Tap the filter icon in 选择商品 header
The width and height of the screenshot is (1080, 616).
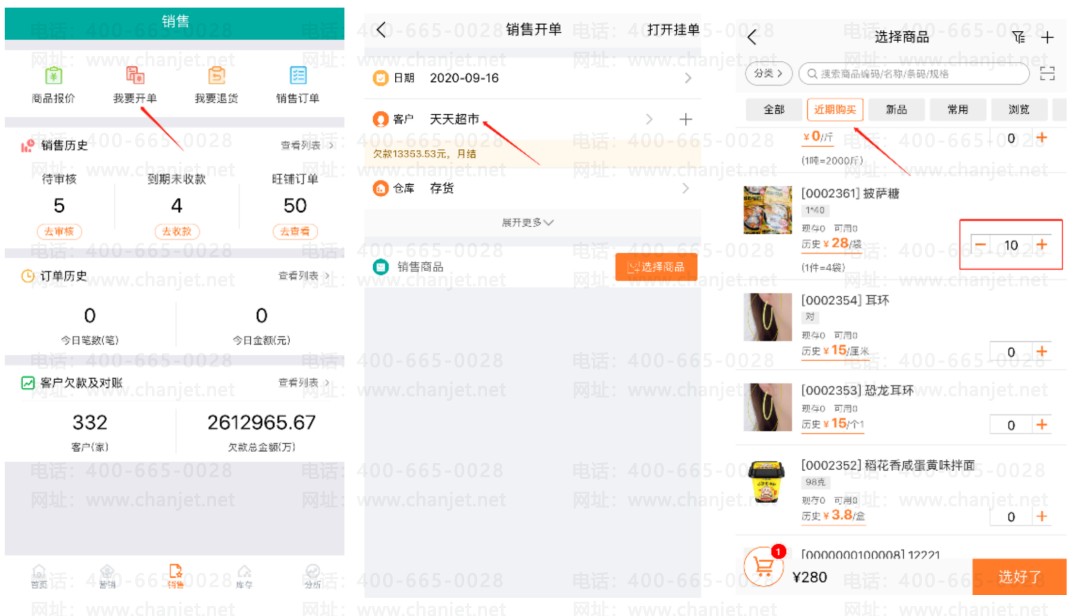(1018, 37)
